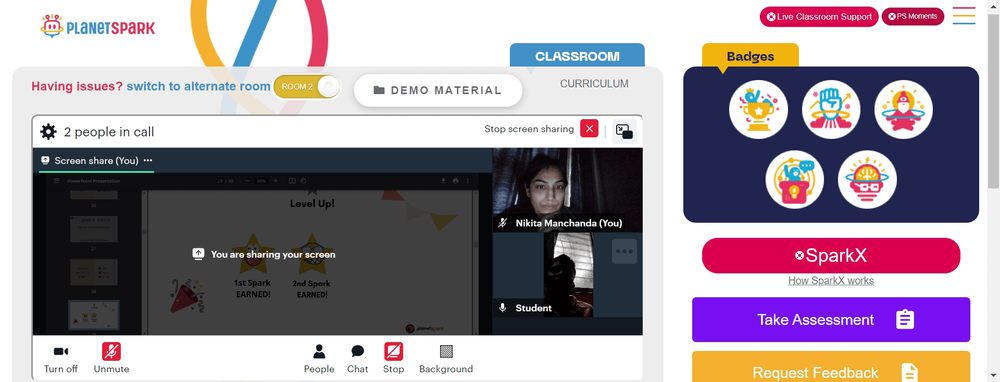This screenshot has width=1000, height=382.
Task: Click the Student microphone icon
Action: pyautogui.click(x=503, y=307)
